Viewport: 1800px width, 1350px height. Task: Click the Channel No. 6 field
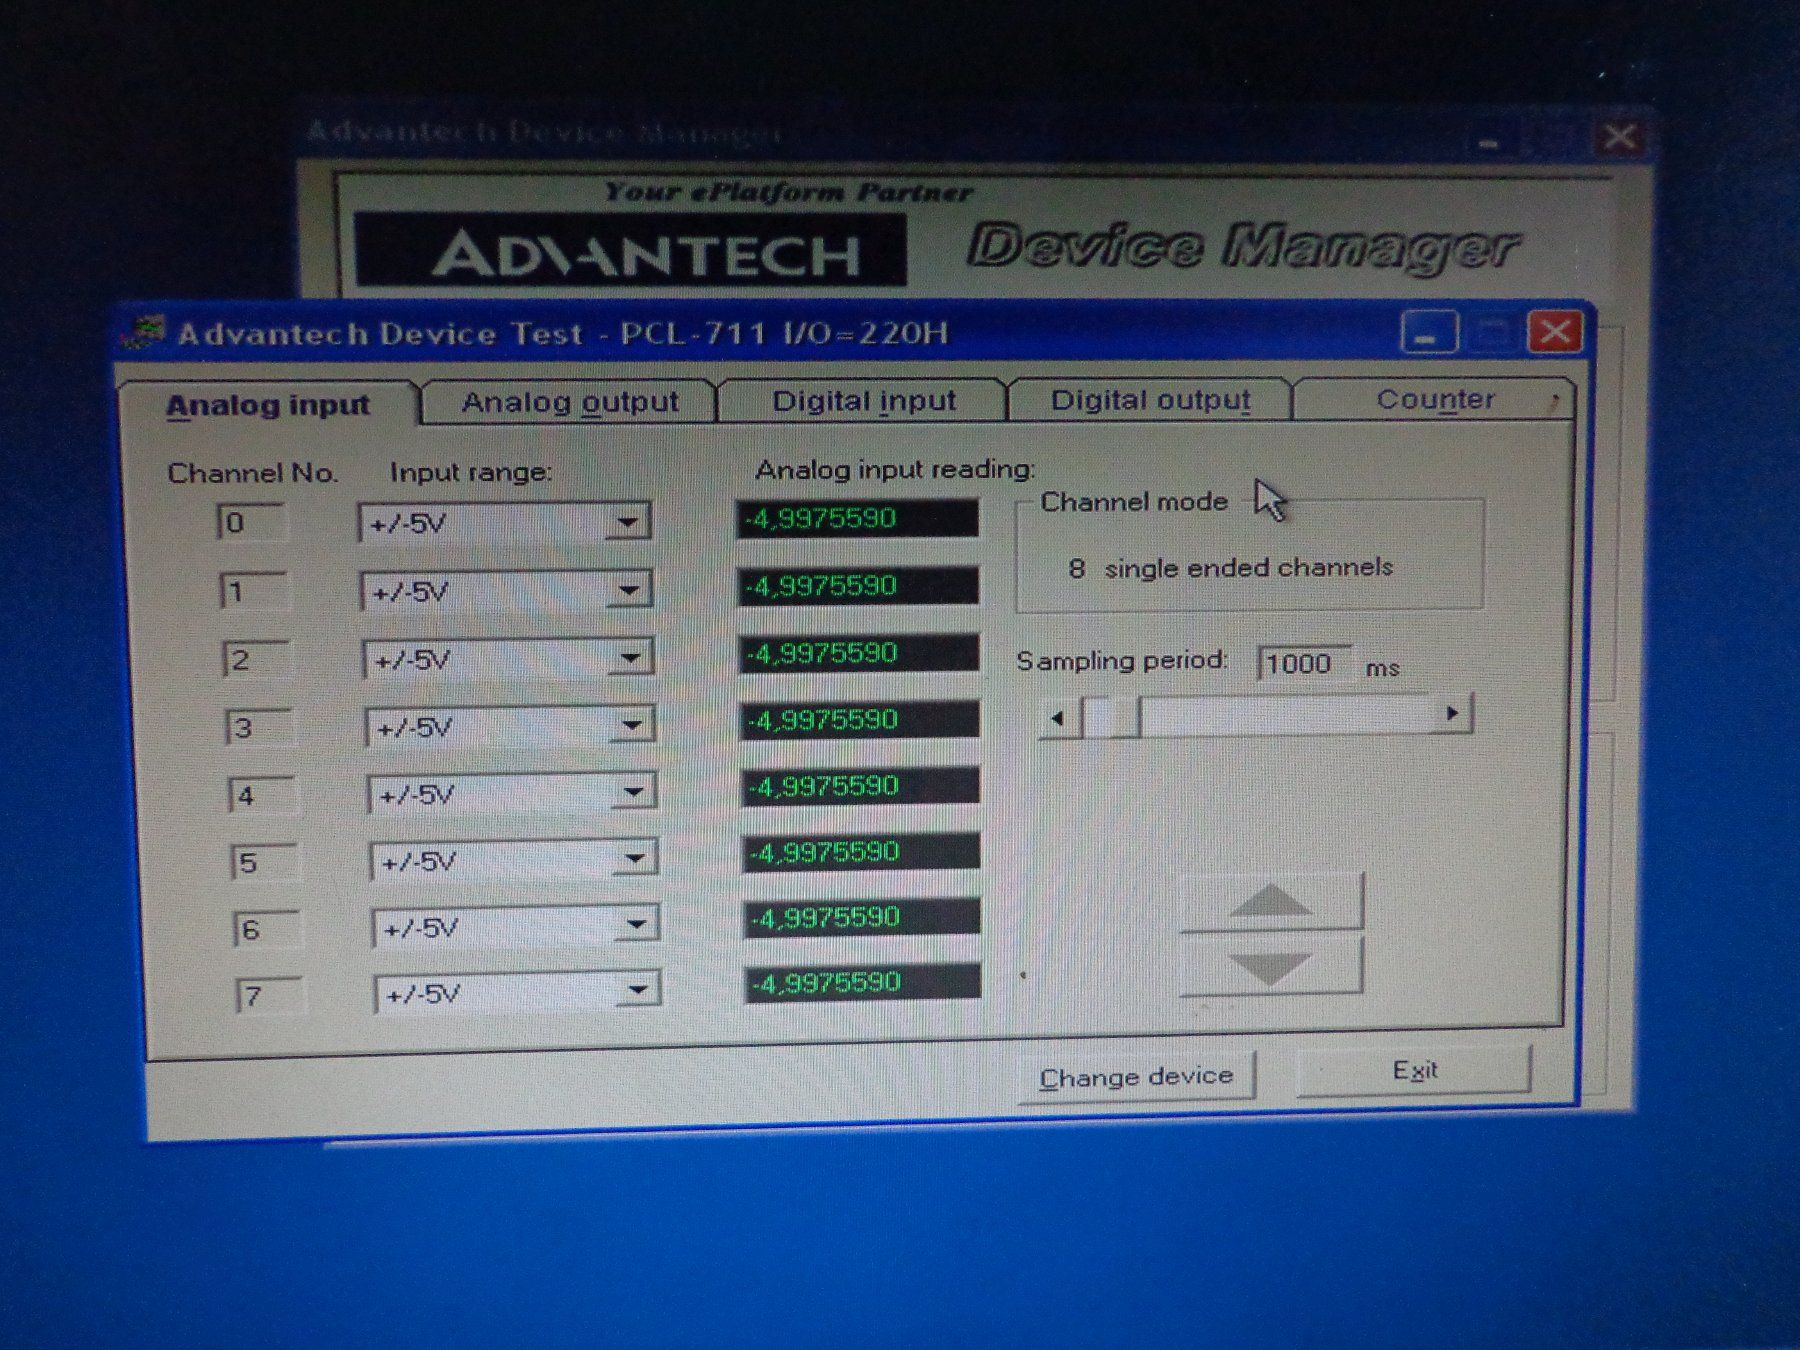tap(267, 930)
